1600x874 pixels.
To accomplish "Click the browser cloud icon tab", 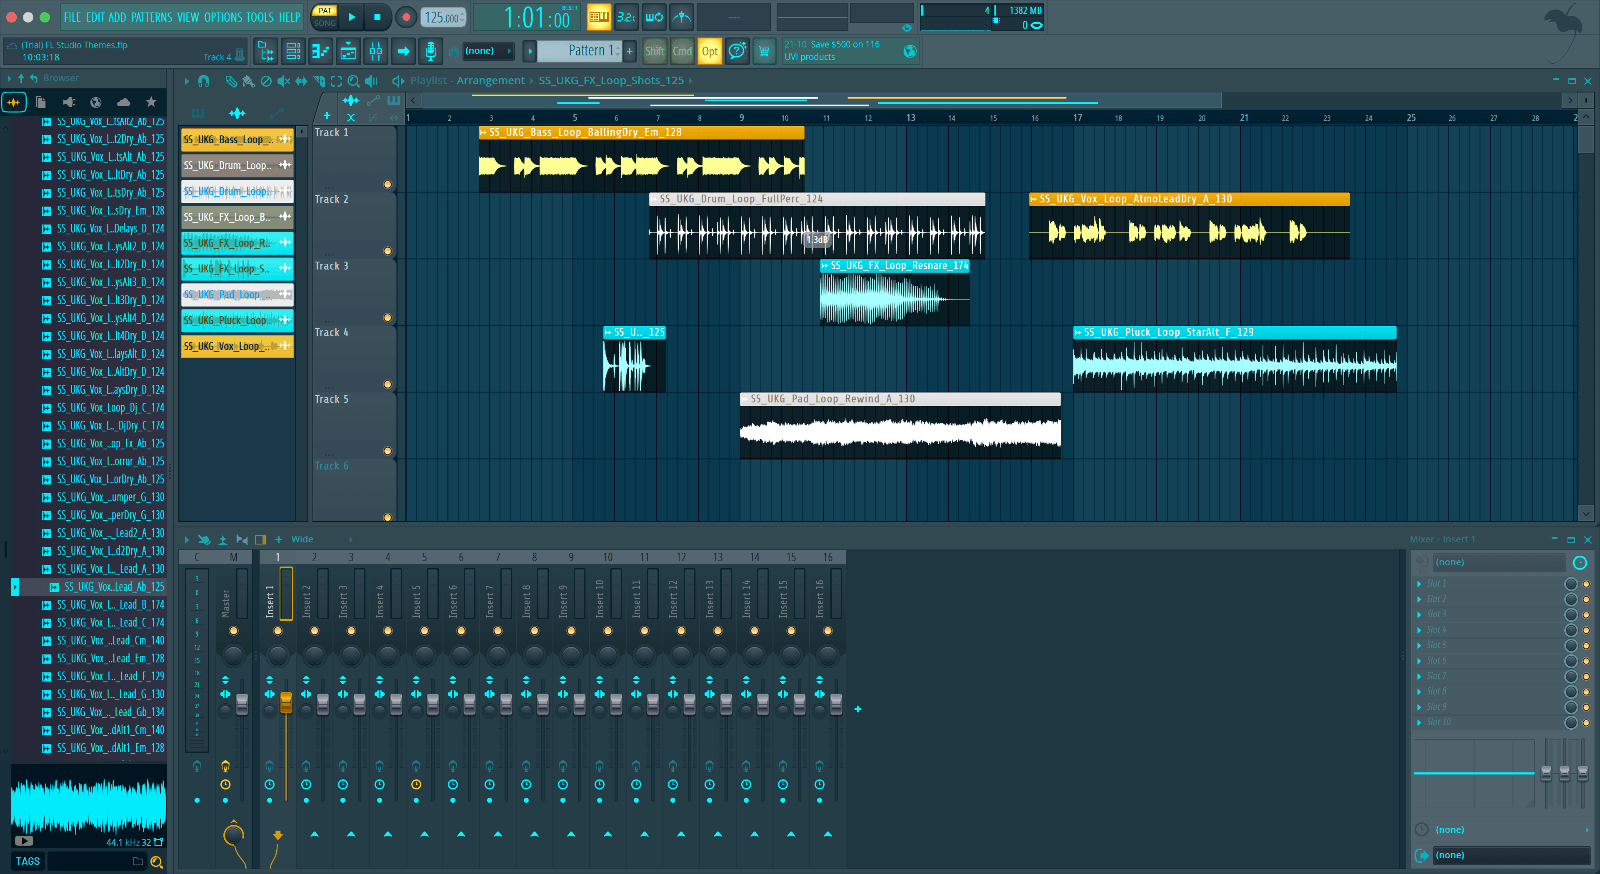I will tap(123, 102).
